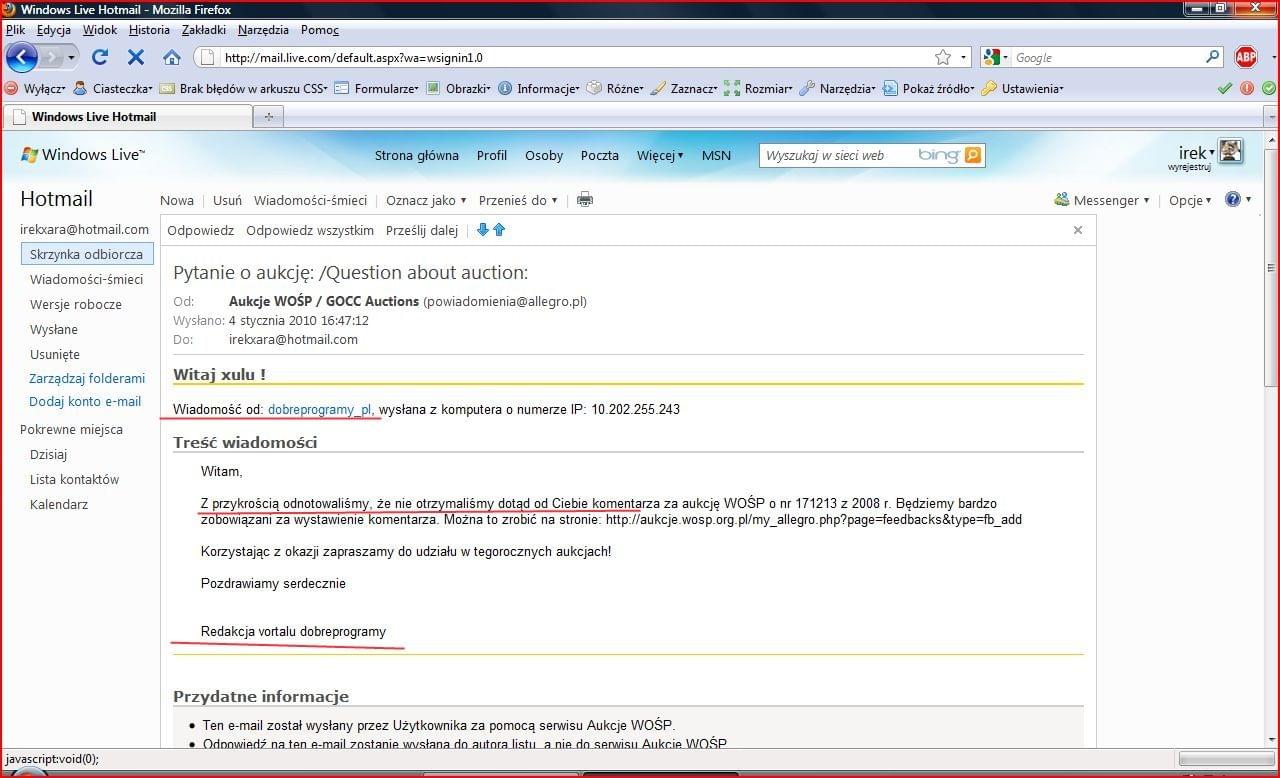Click the blue help question mark icon
The width and height of the screenshot is (1280, 778).
point(1233,199)
